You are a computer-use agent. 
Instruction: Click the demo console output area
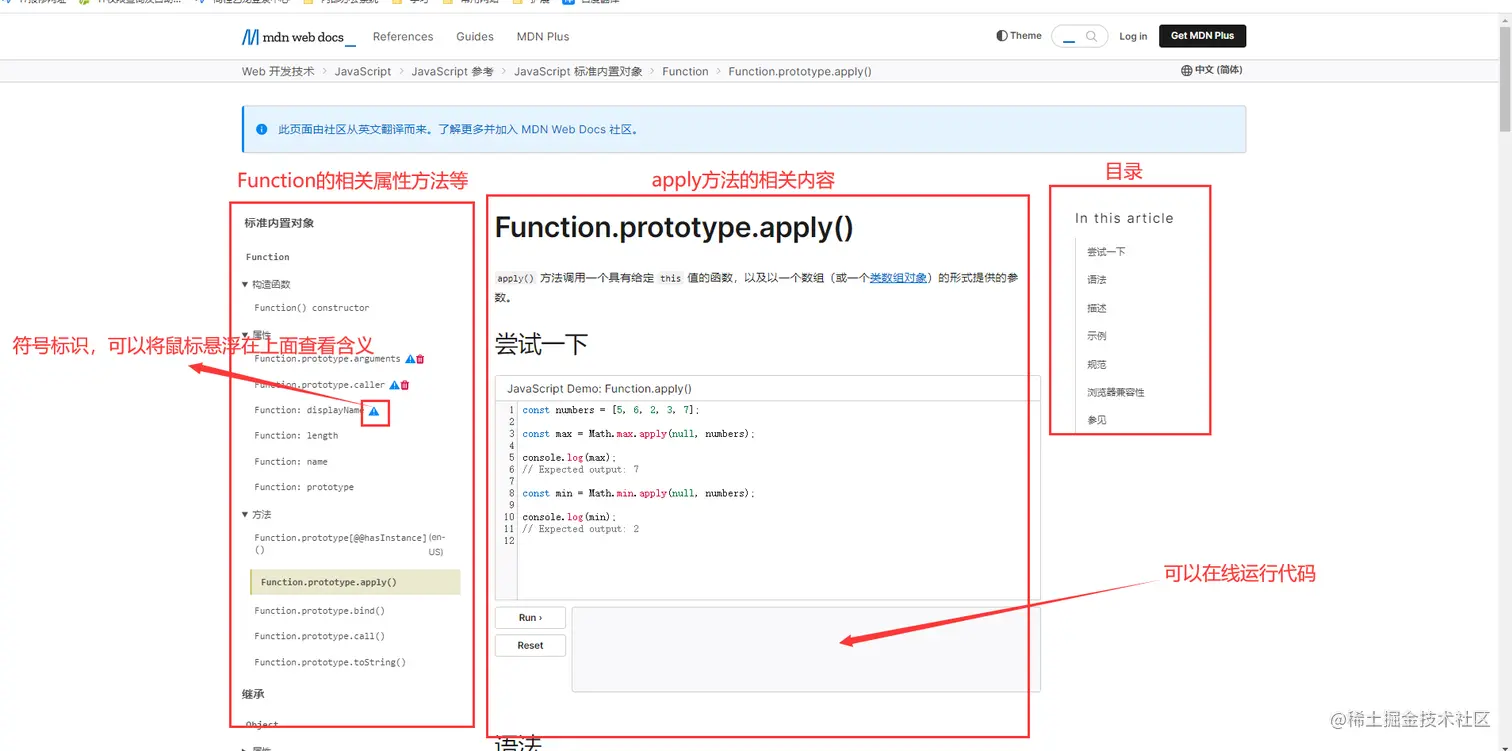click(806, 649)
